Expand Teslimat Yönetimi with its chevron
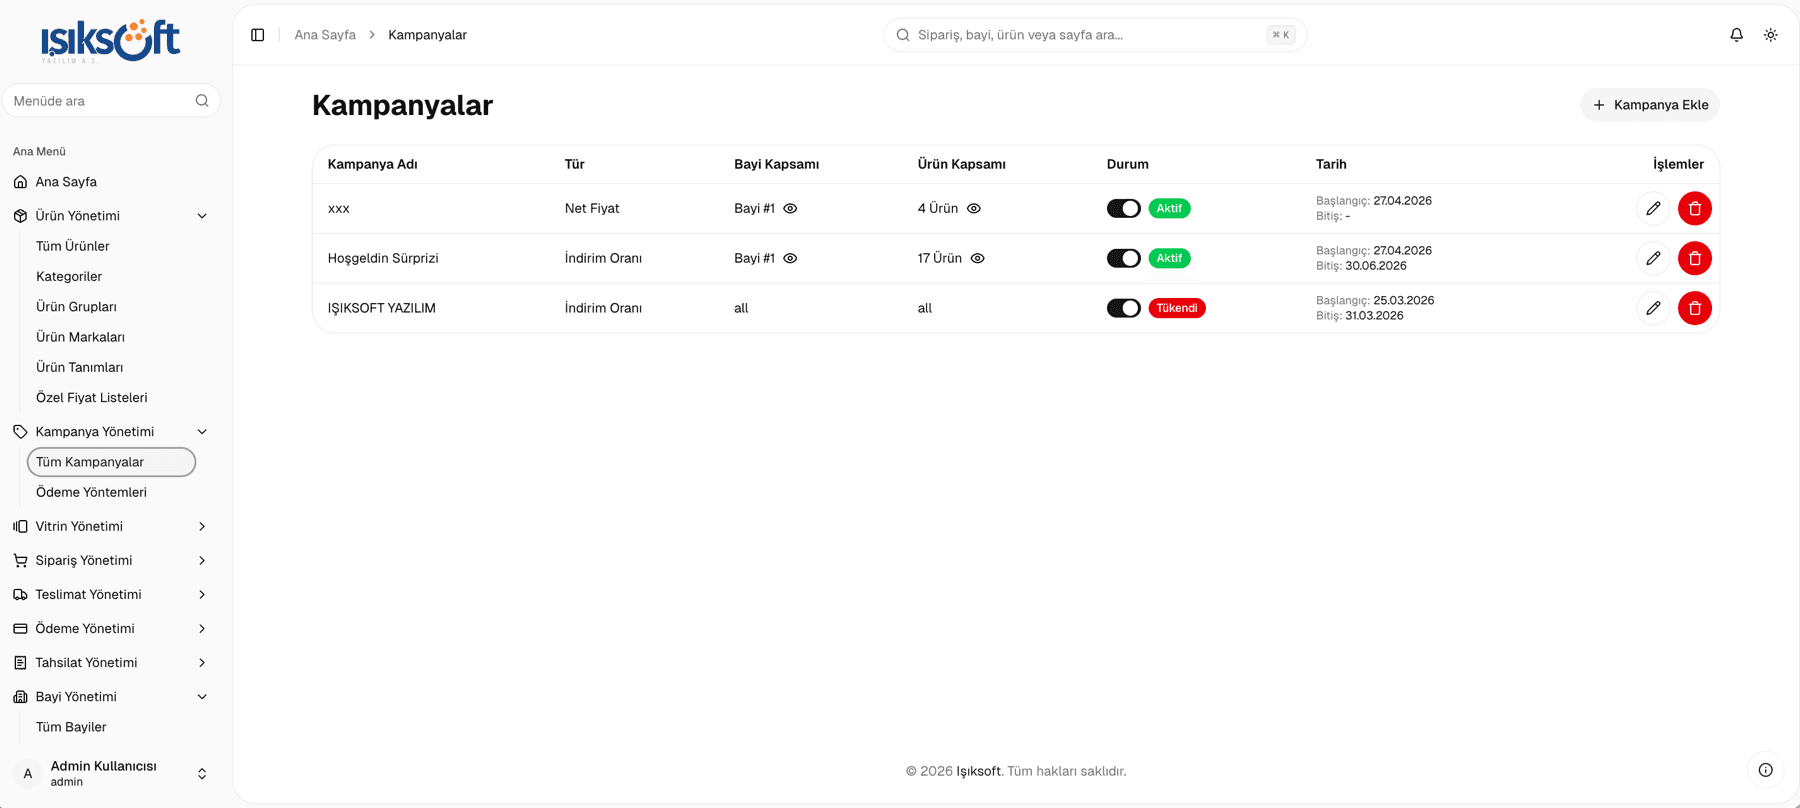 coord(202,594)
